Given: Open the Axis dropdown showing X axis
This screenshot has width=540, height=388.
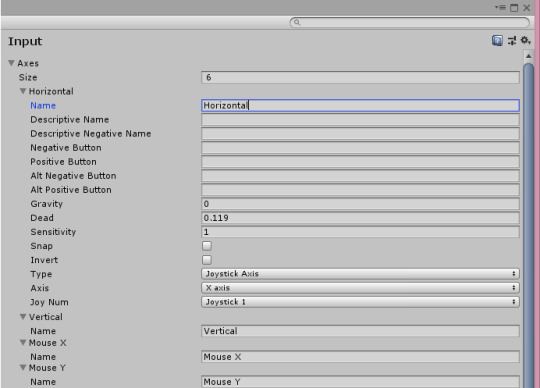Looking at the screenshot, I should point(360,288).
